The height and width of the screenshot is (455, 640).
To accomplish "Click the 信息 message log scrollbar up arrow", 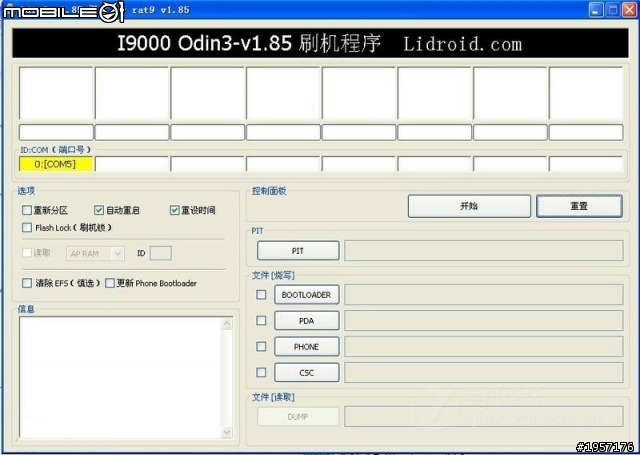I will [x=227, y=324].
